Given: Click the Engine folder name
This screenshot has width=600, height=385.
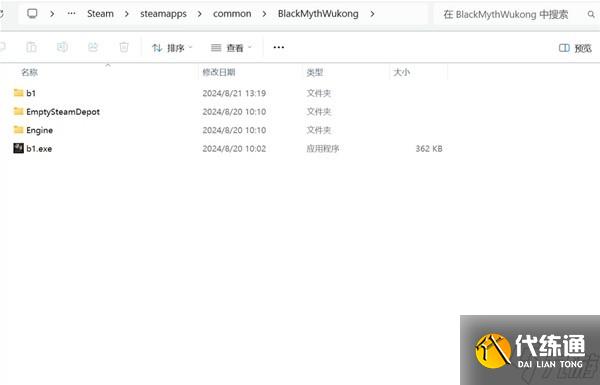Looking at the screenshot, I should tap(39, 131).
